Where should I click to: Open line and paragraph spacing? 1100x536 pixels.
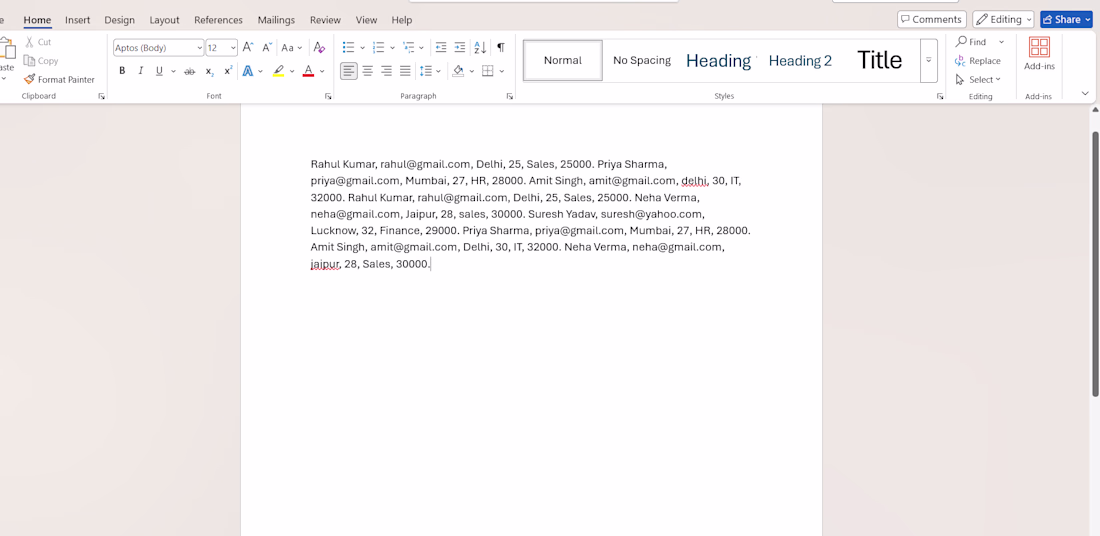tap(425, 71)
